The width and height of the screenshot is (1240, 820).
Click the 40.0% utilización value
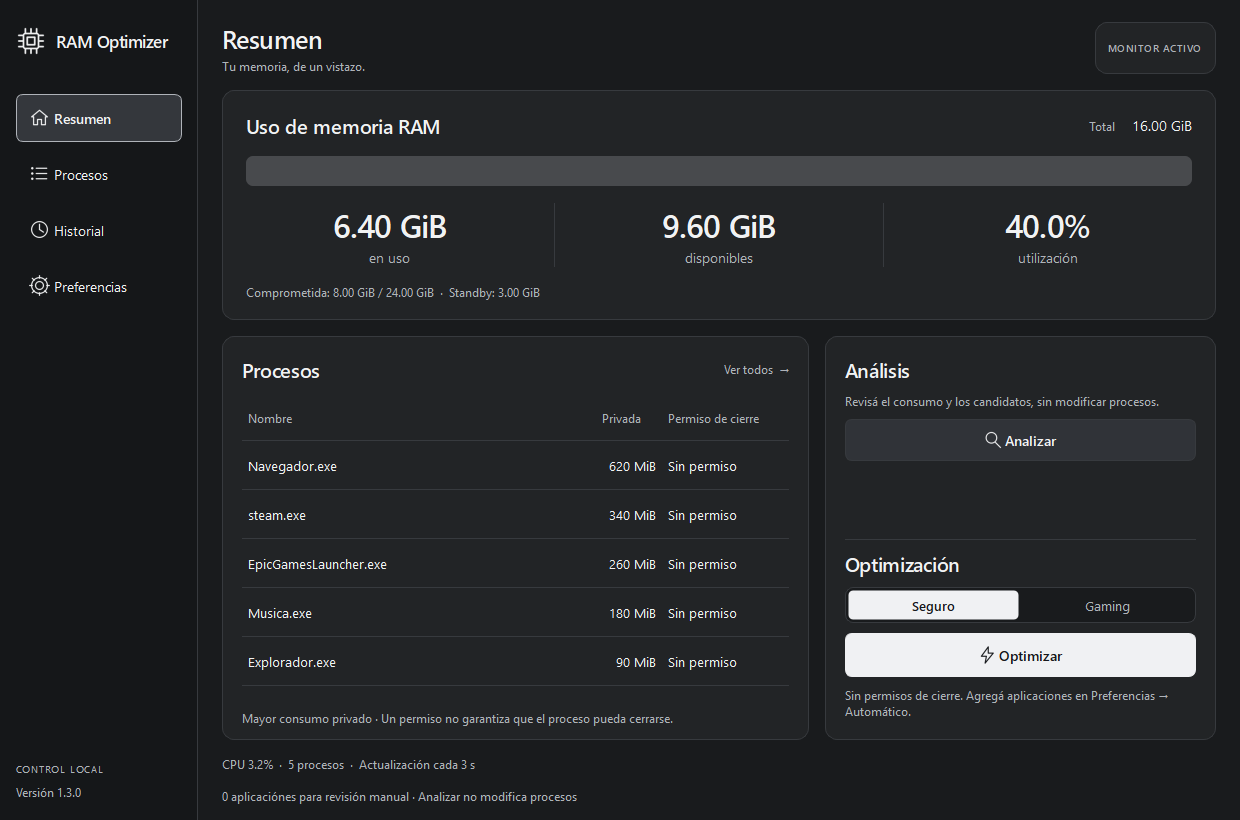(x=1047, y=227)
